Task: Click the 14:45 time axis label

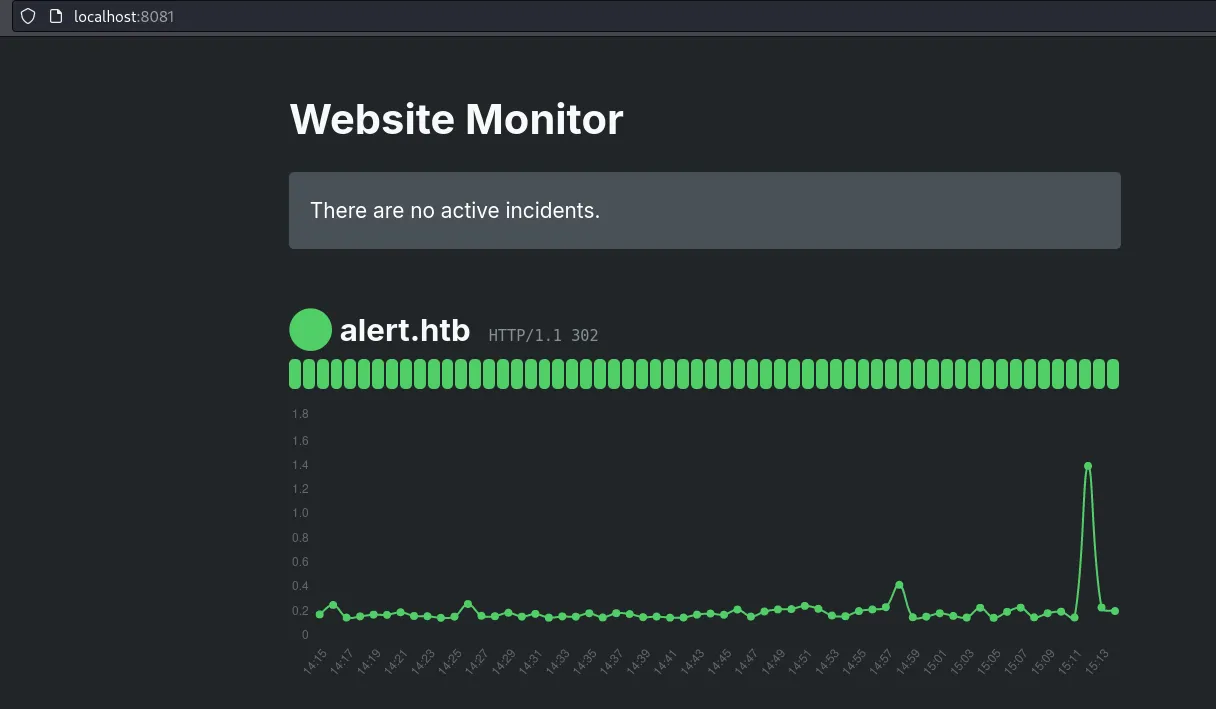Action: tap(719, 661)
